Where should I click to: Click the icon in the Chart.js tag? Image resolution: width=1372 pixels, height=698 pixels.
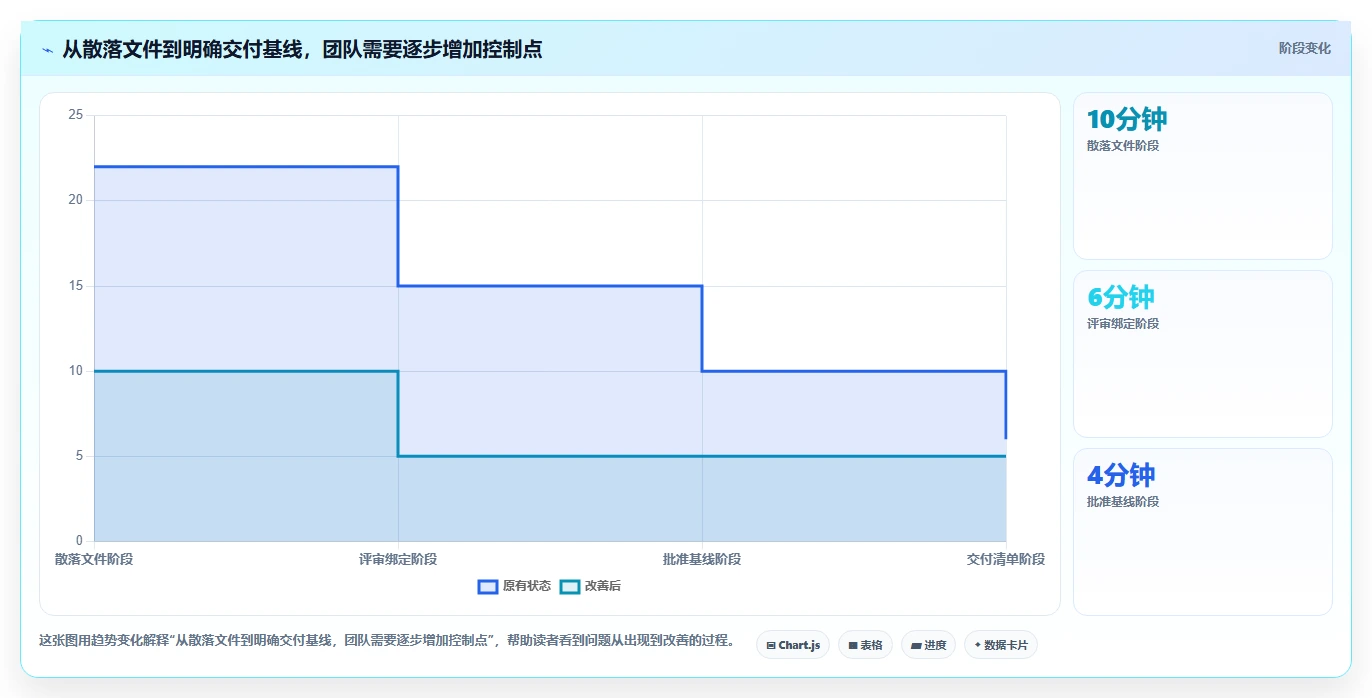pos(771,646)
